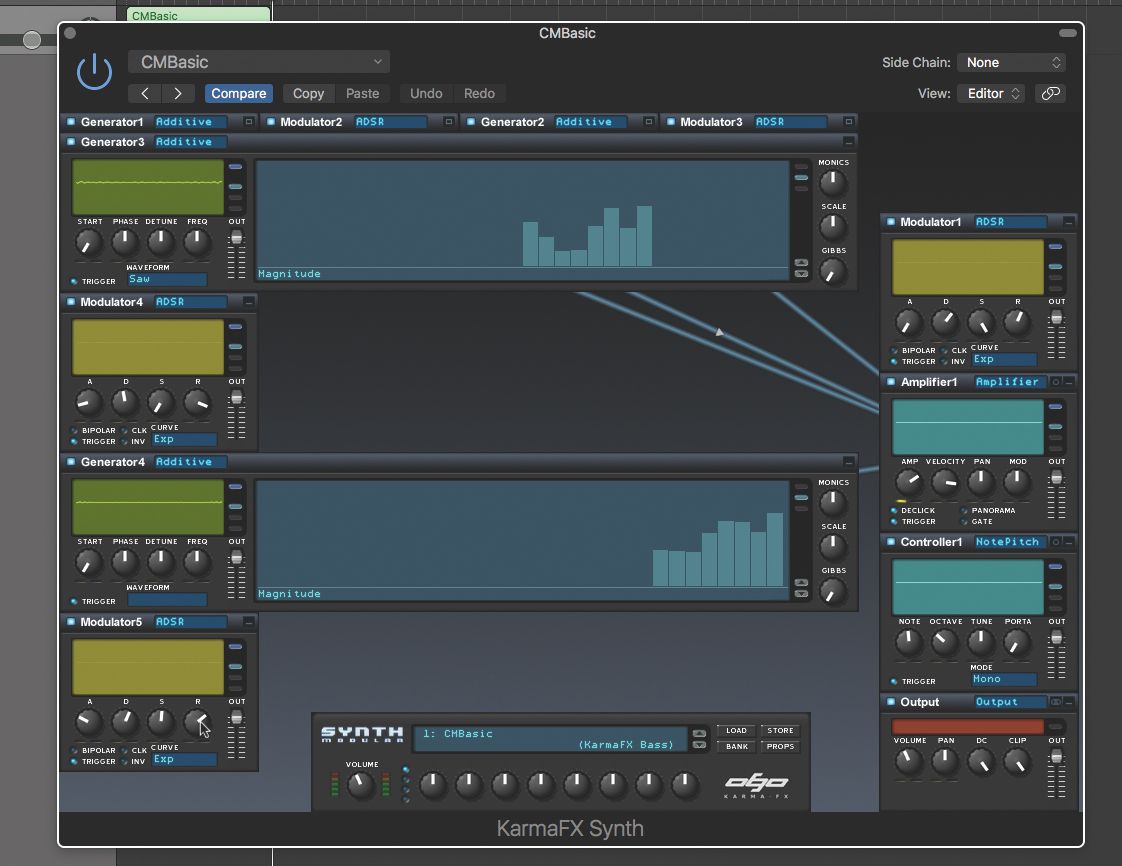Open the Side Chain dropdown
This screenshot has width=1122, height=866.
pos(1011,62)
